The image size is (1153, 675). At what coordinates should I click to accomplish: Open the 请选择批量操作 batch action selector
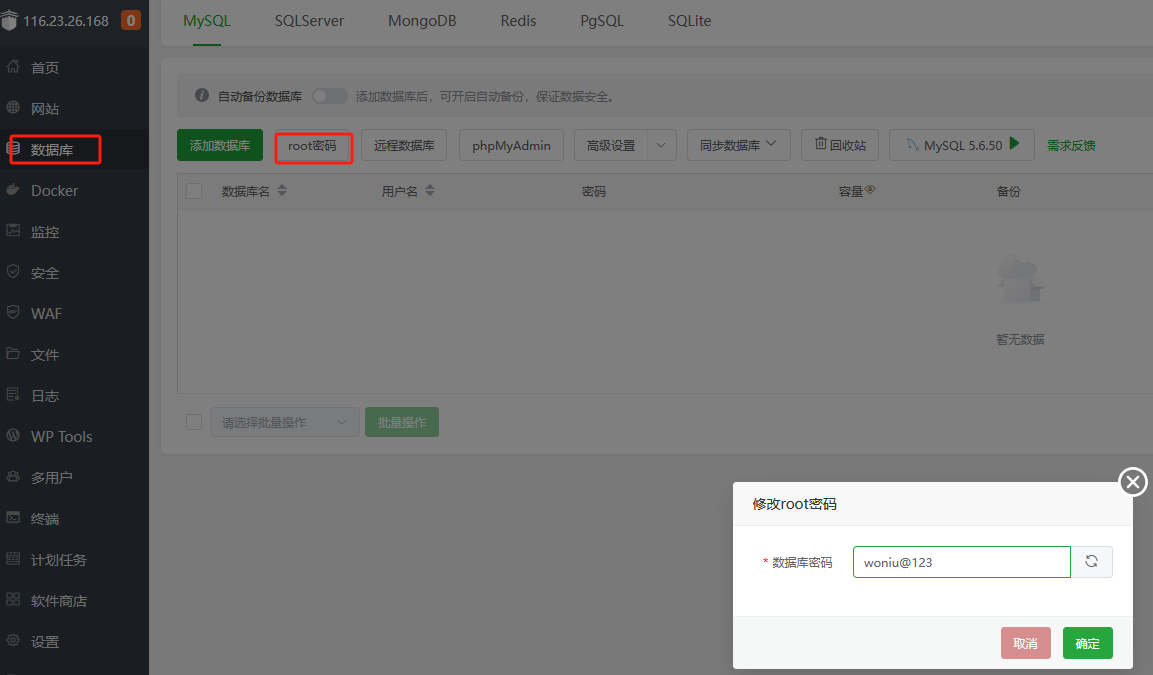[284, 421]
